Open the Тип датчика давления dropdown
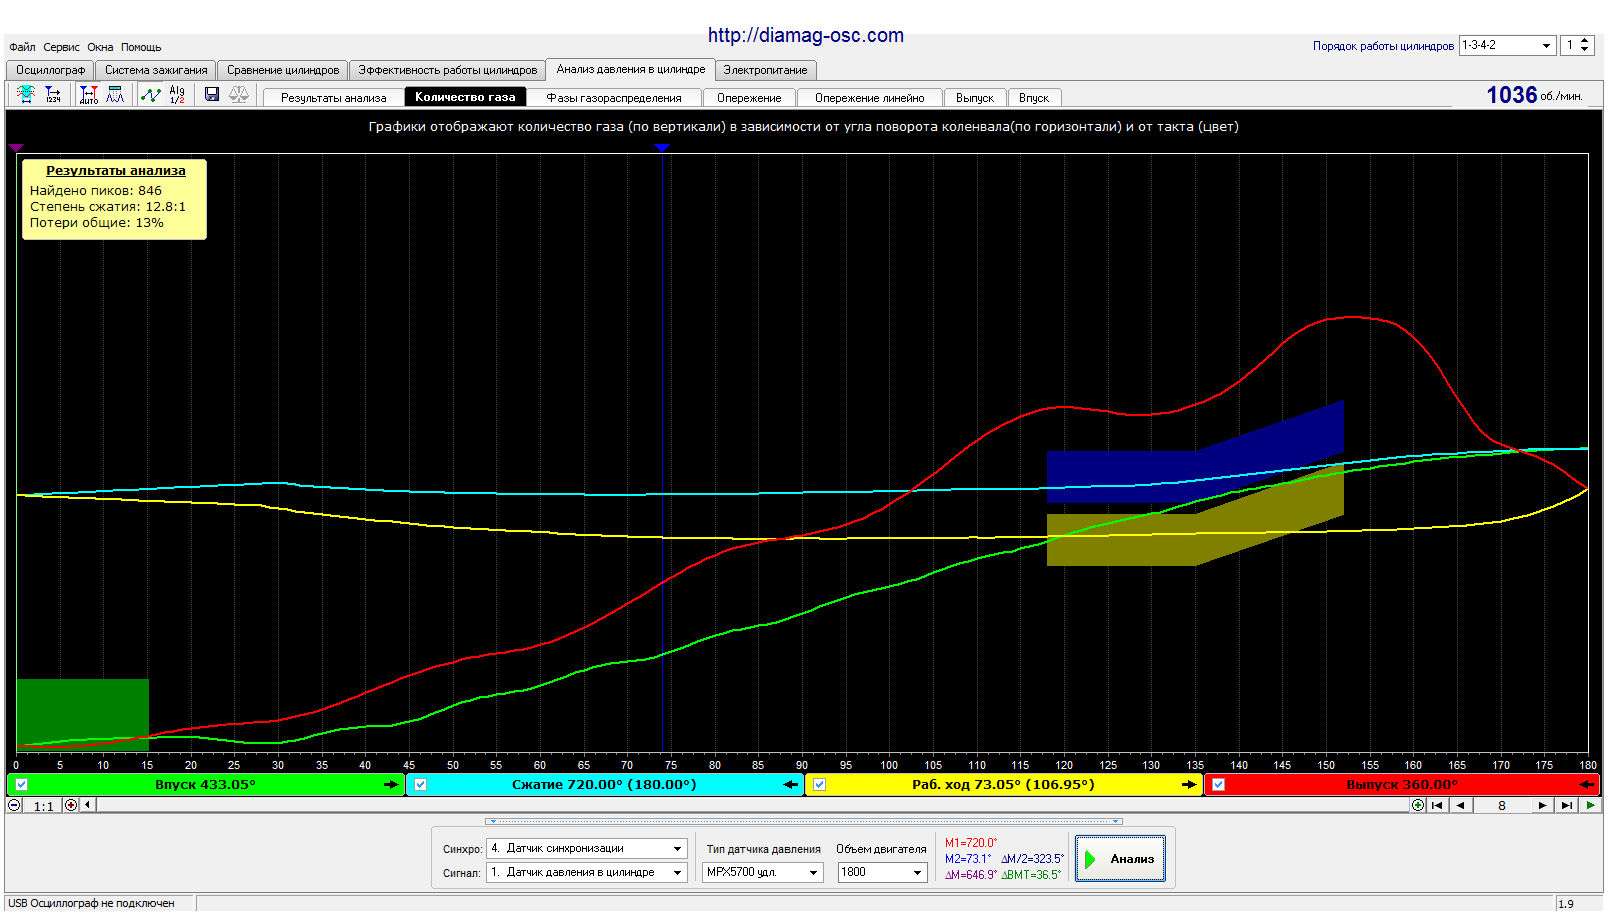The height and width of the screenshot is (916, 1616). point(764,872)
